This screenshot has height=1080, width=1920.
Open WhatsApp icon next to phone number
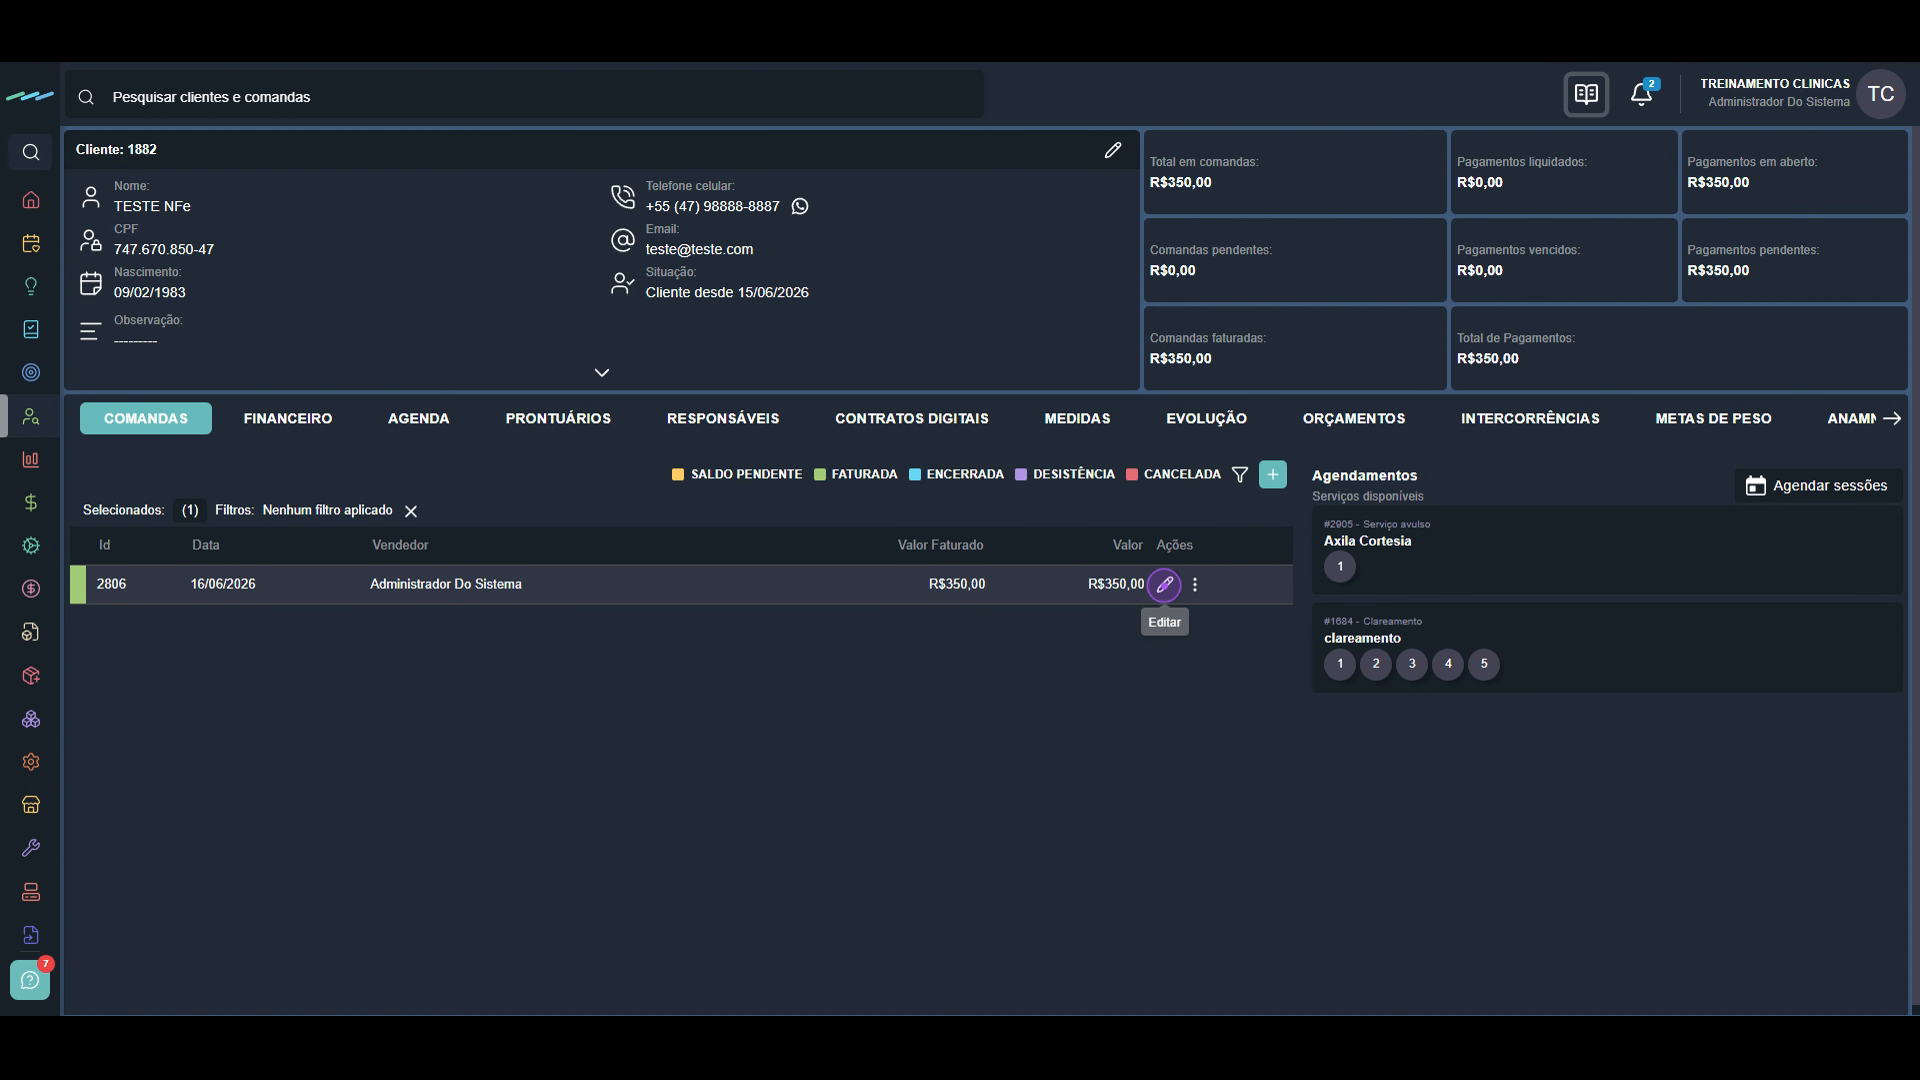tap(800, 206)
